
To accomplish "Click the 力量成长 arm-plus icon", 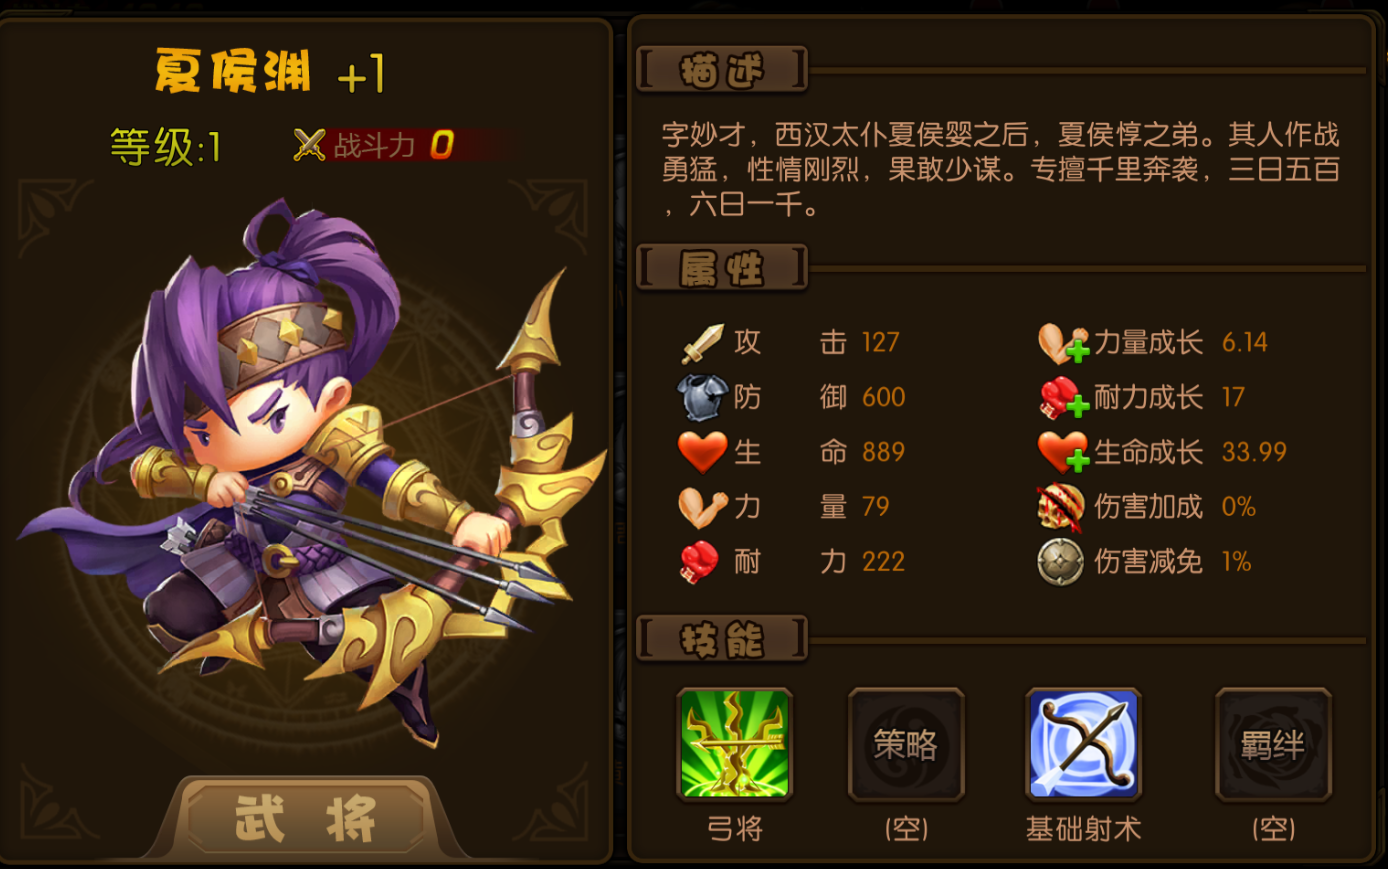I will point(1062,343).
